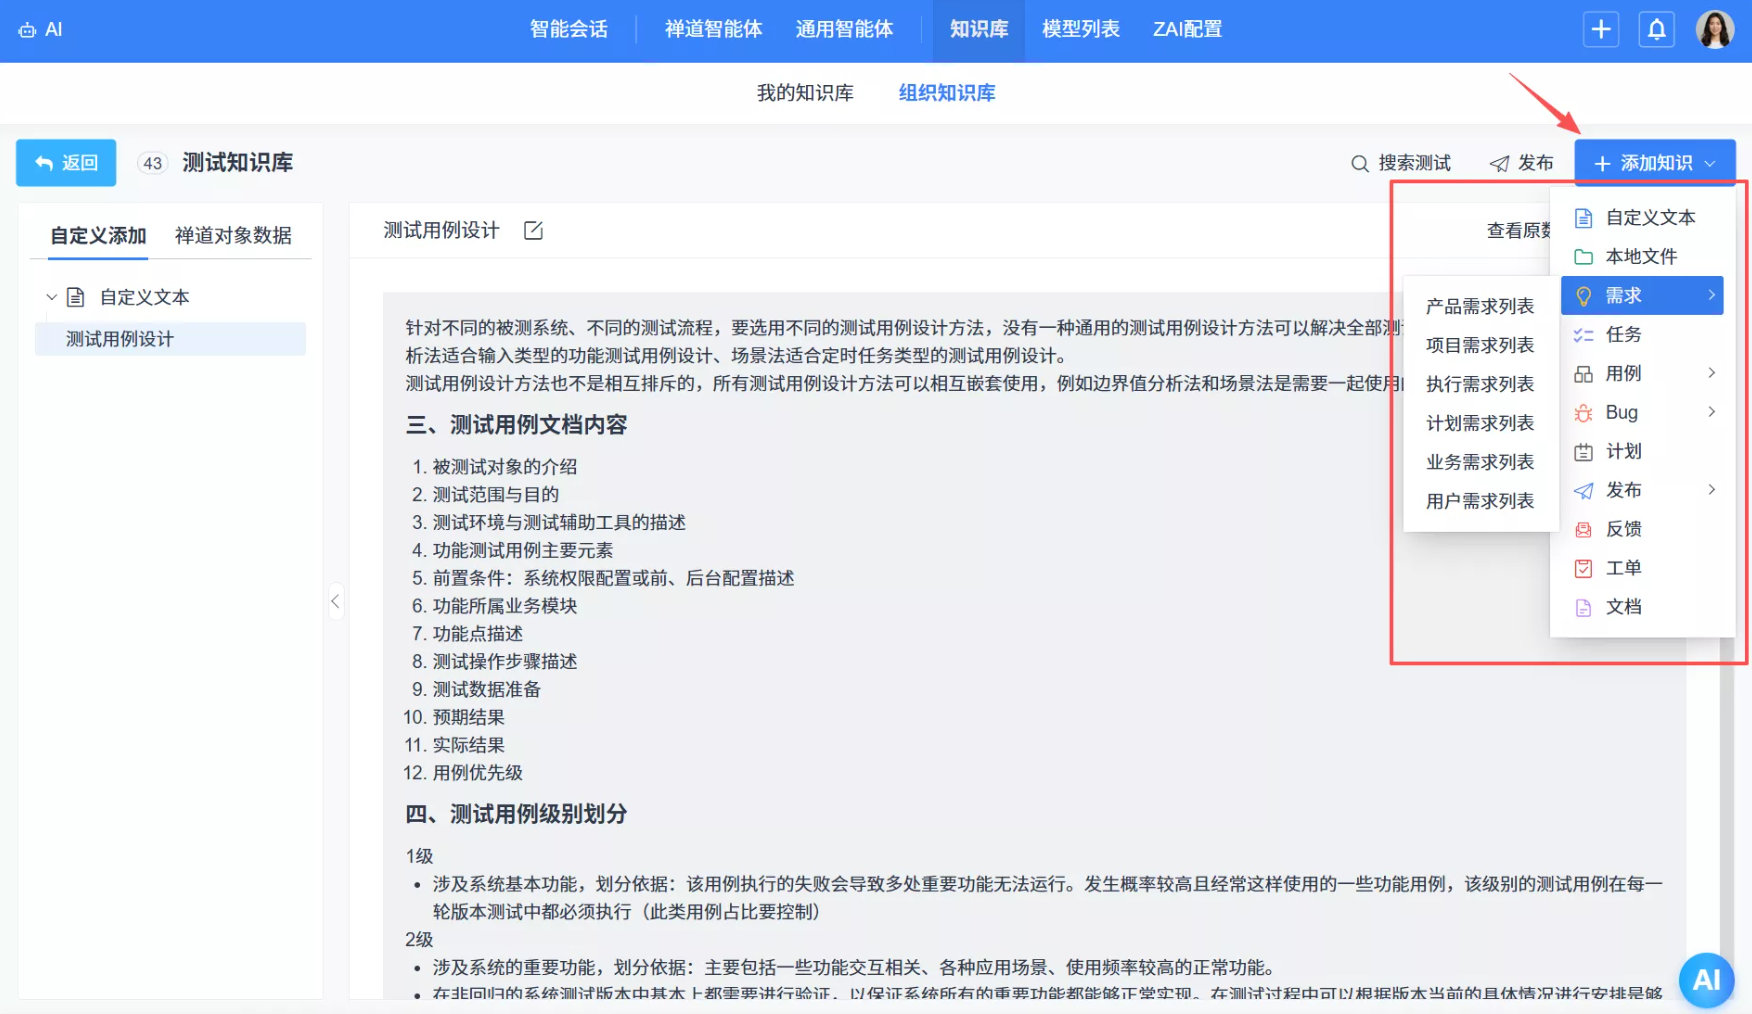Collapse the left sidebar with the chevron

336,601
